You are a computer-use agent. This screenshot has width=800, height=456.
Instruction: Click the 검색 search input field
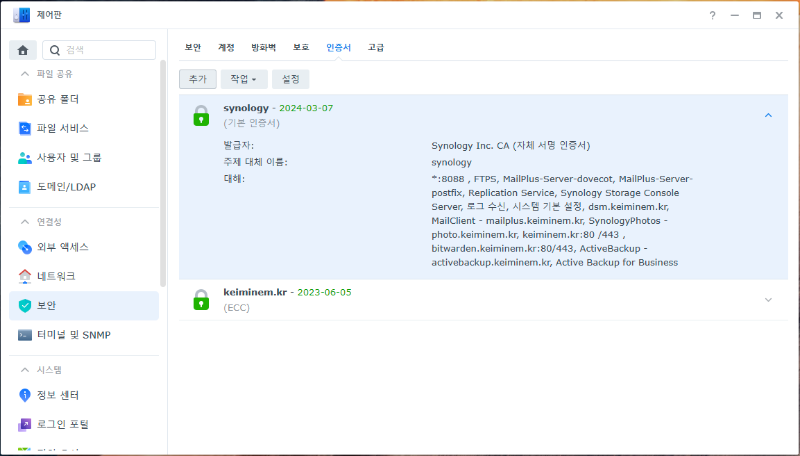[105, 50]
